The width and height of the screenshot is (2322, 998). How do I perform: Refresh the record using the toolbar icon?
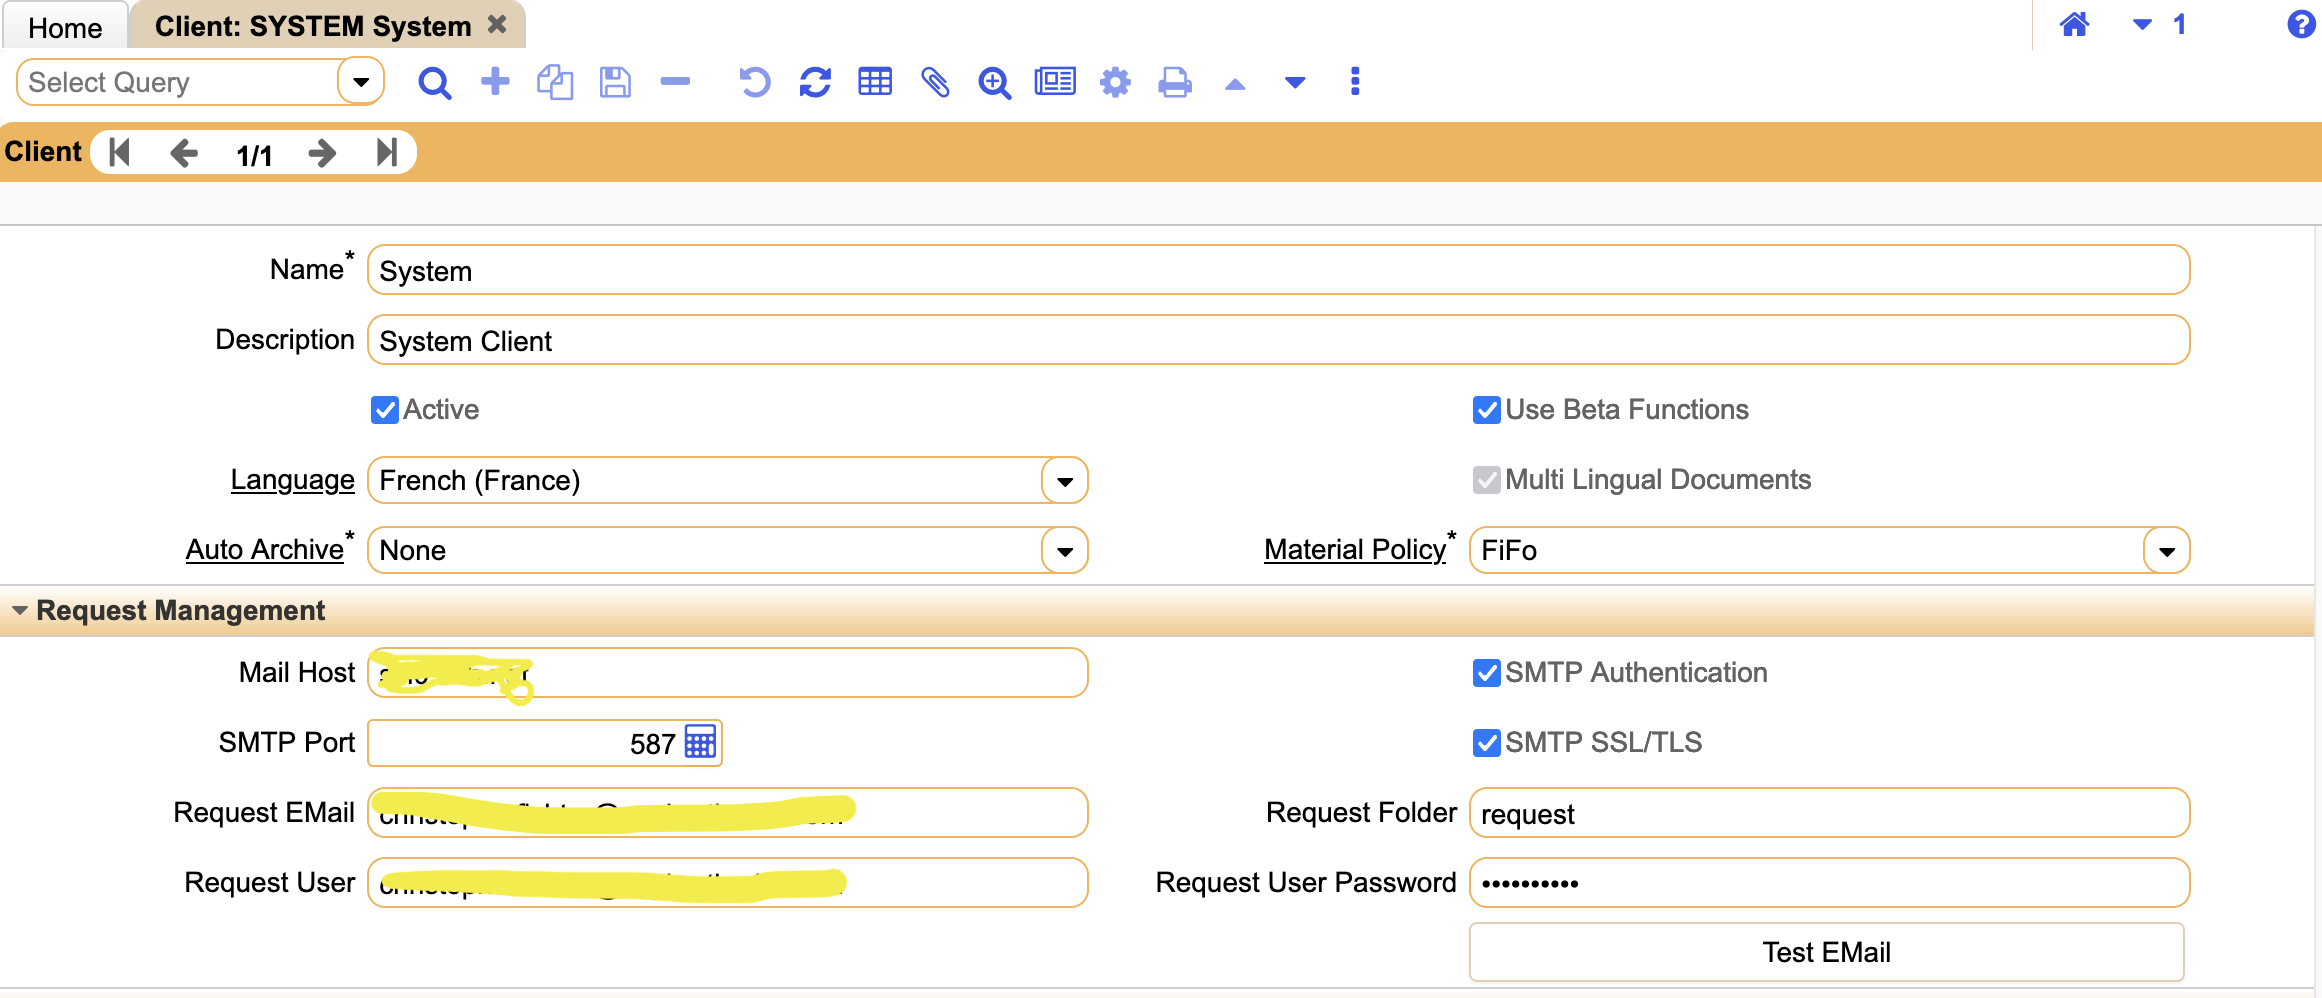click(x=815, y=82)
